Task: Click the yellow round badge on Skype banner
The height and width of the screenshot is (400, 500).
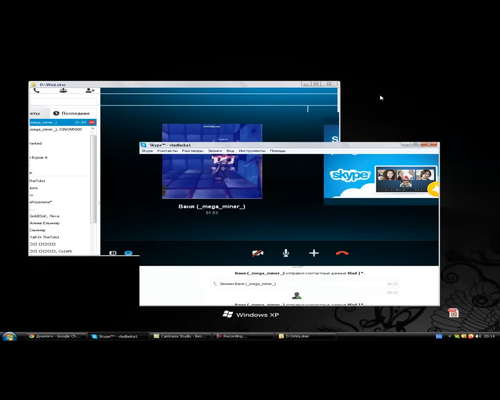Action: pos(434,190)
